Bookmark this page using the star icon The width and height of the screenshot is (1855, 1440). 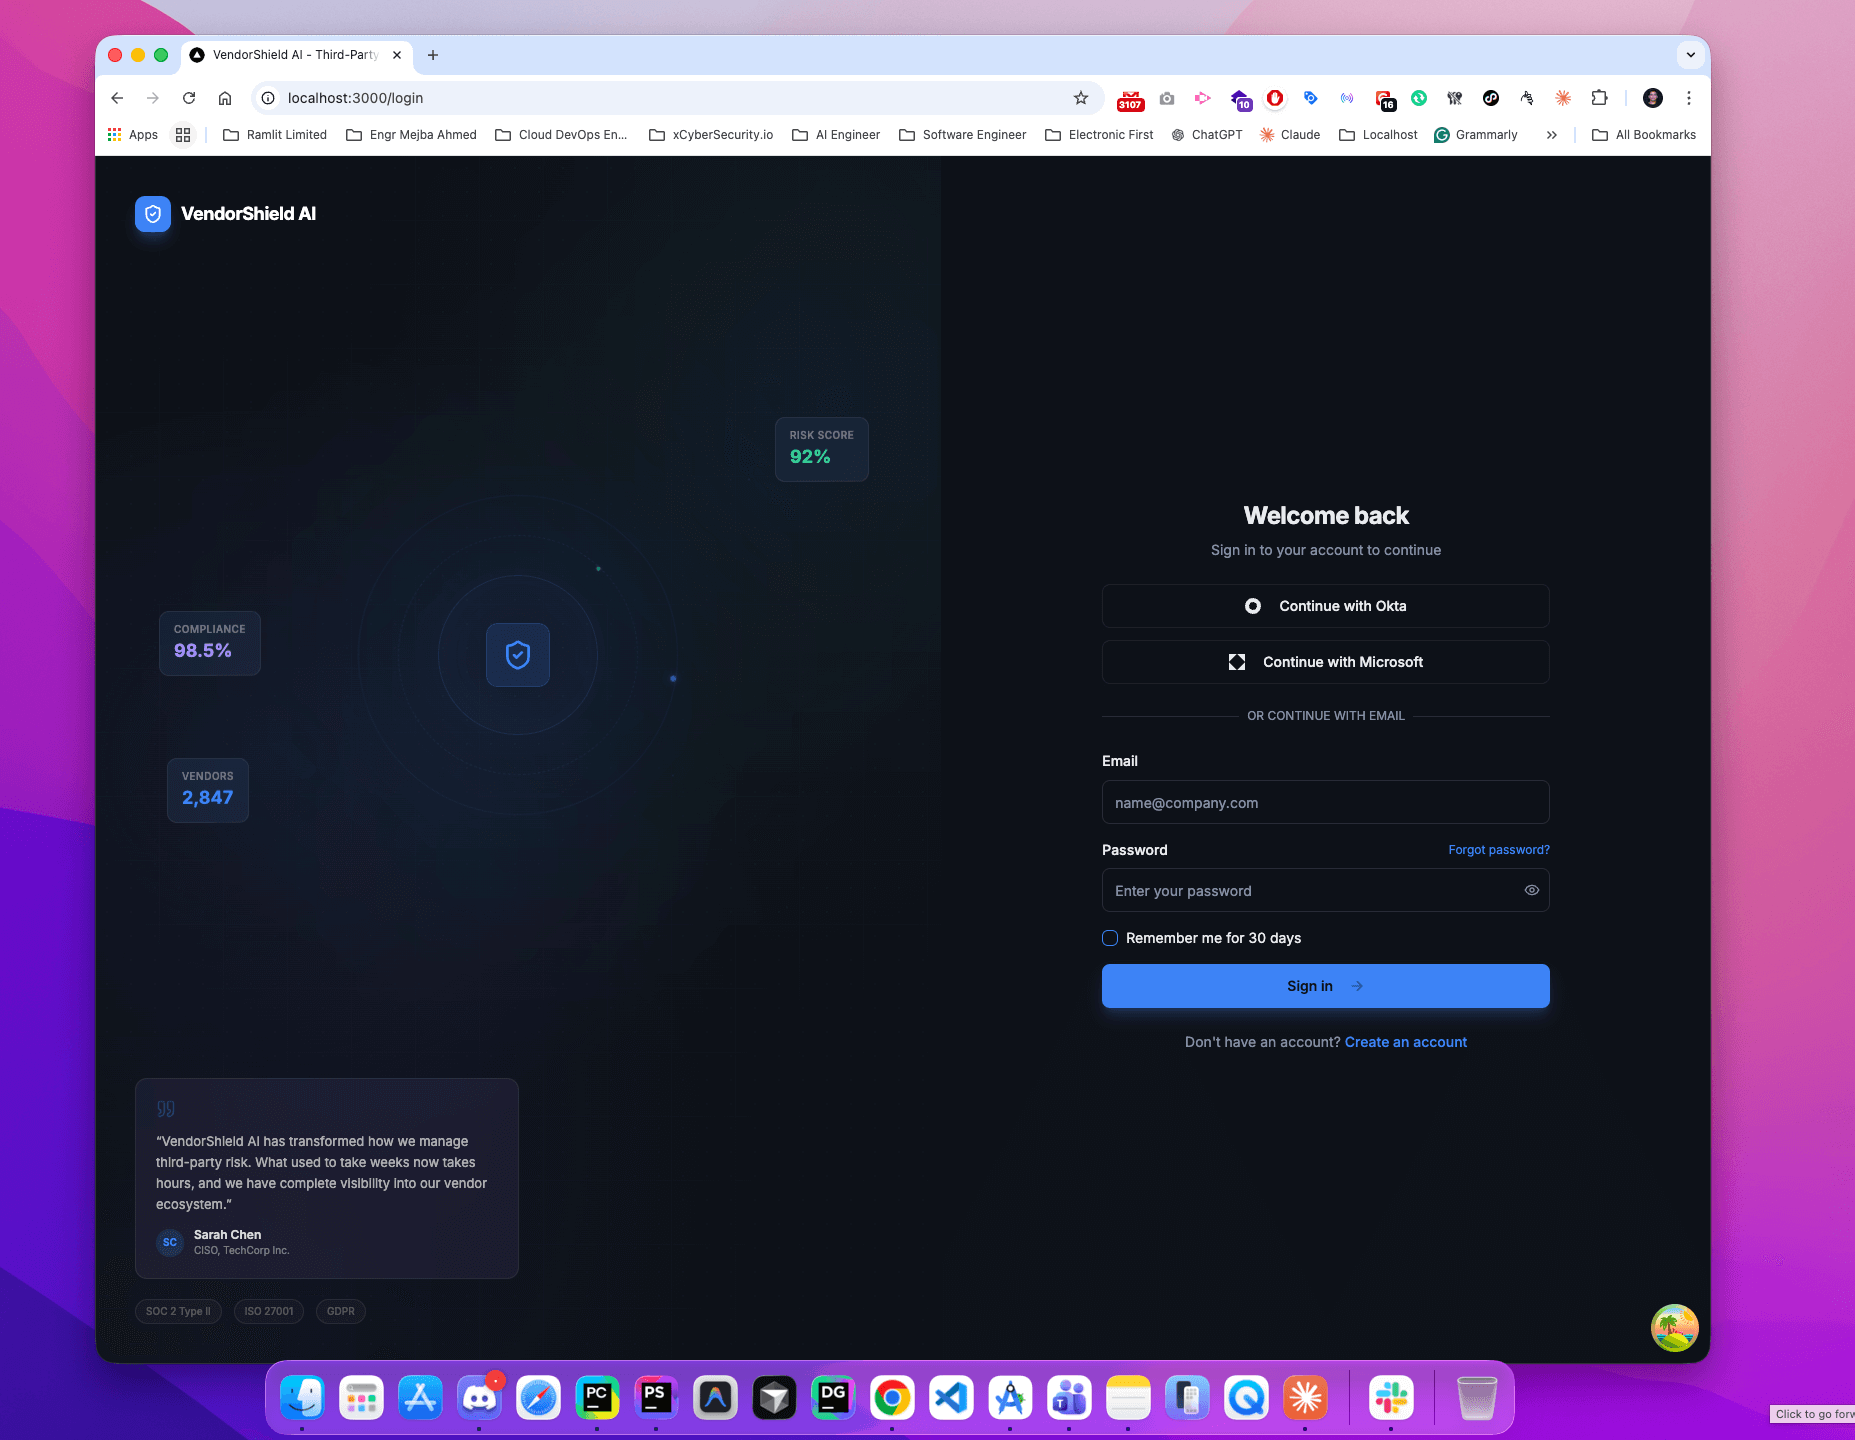[x=1080, y=98]
